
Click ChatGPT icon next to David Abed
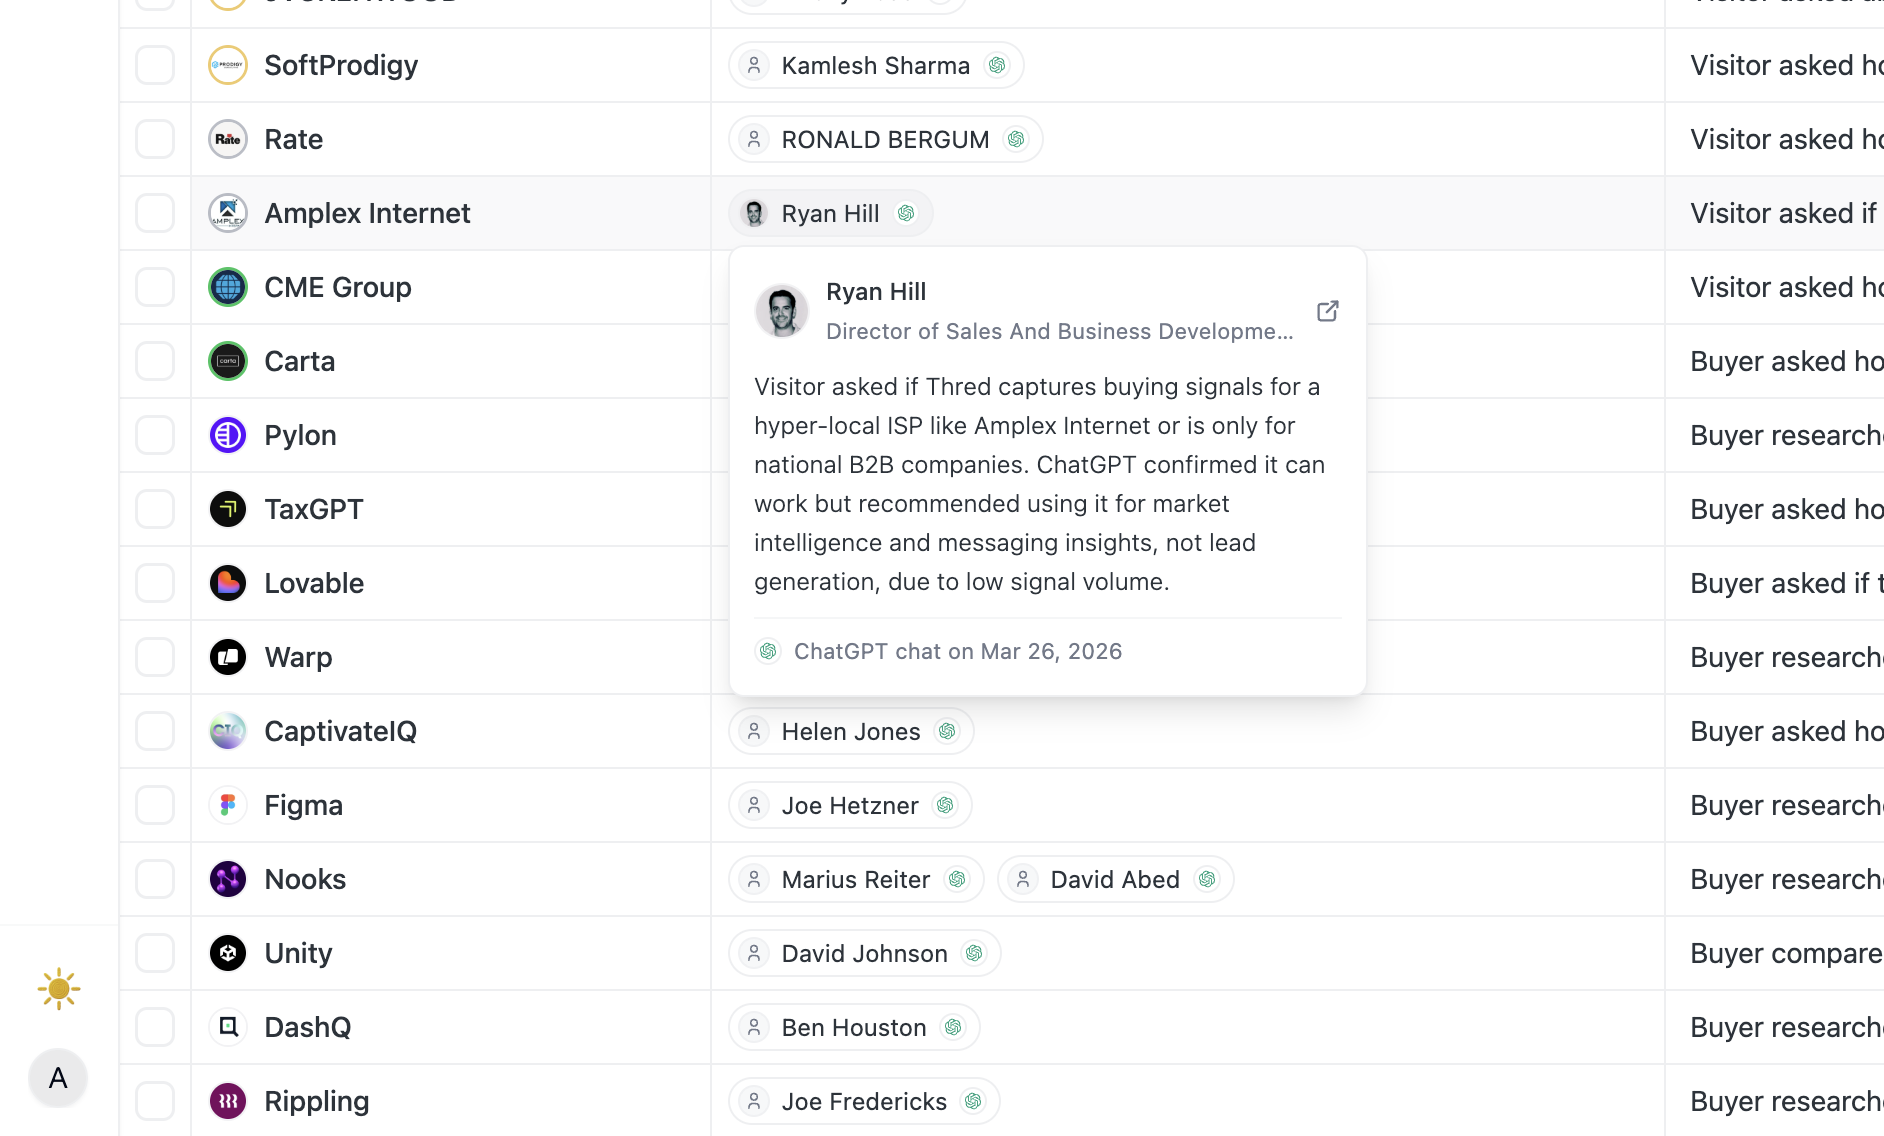(1207, 879)
